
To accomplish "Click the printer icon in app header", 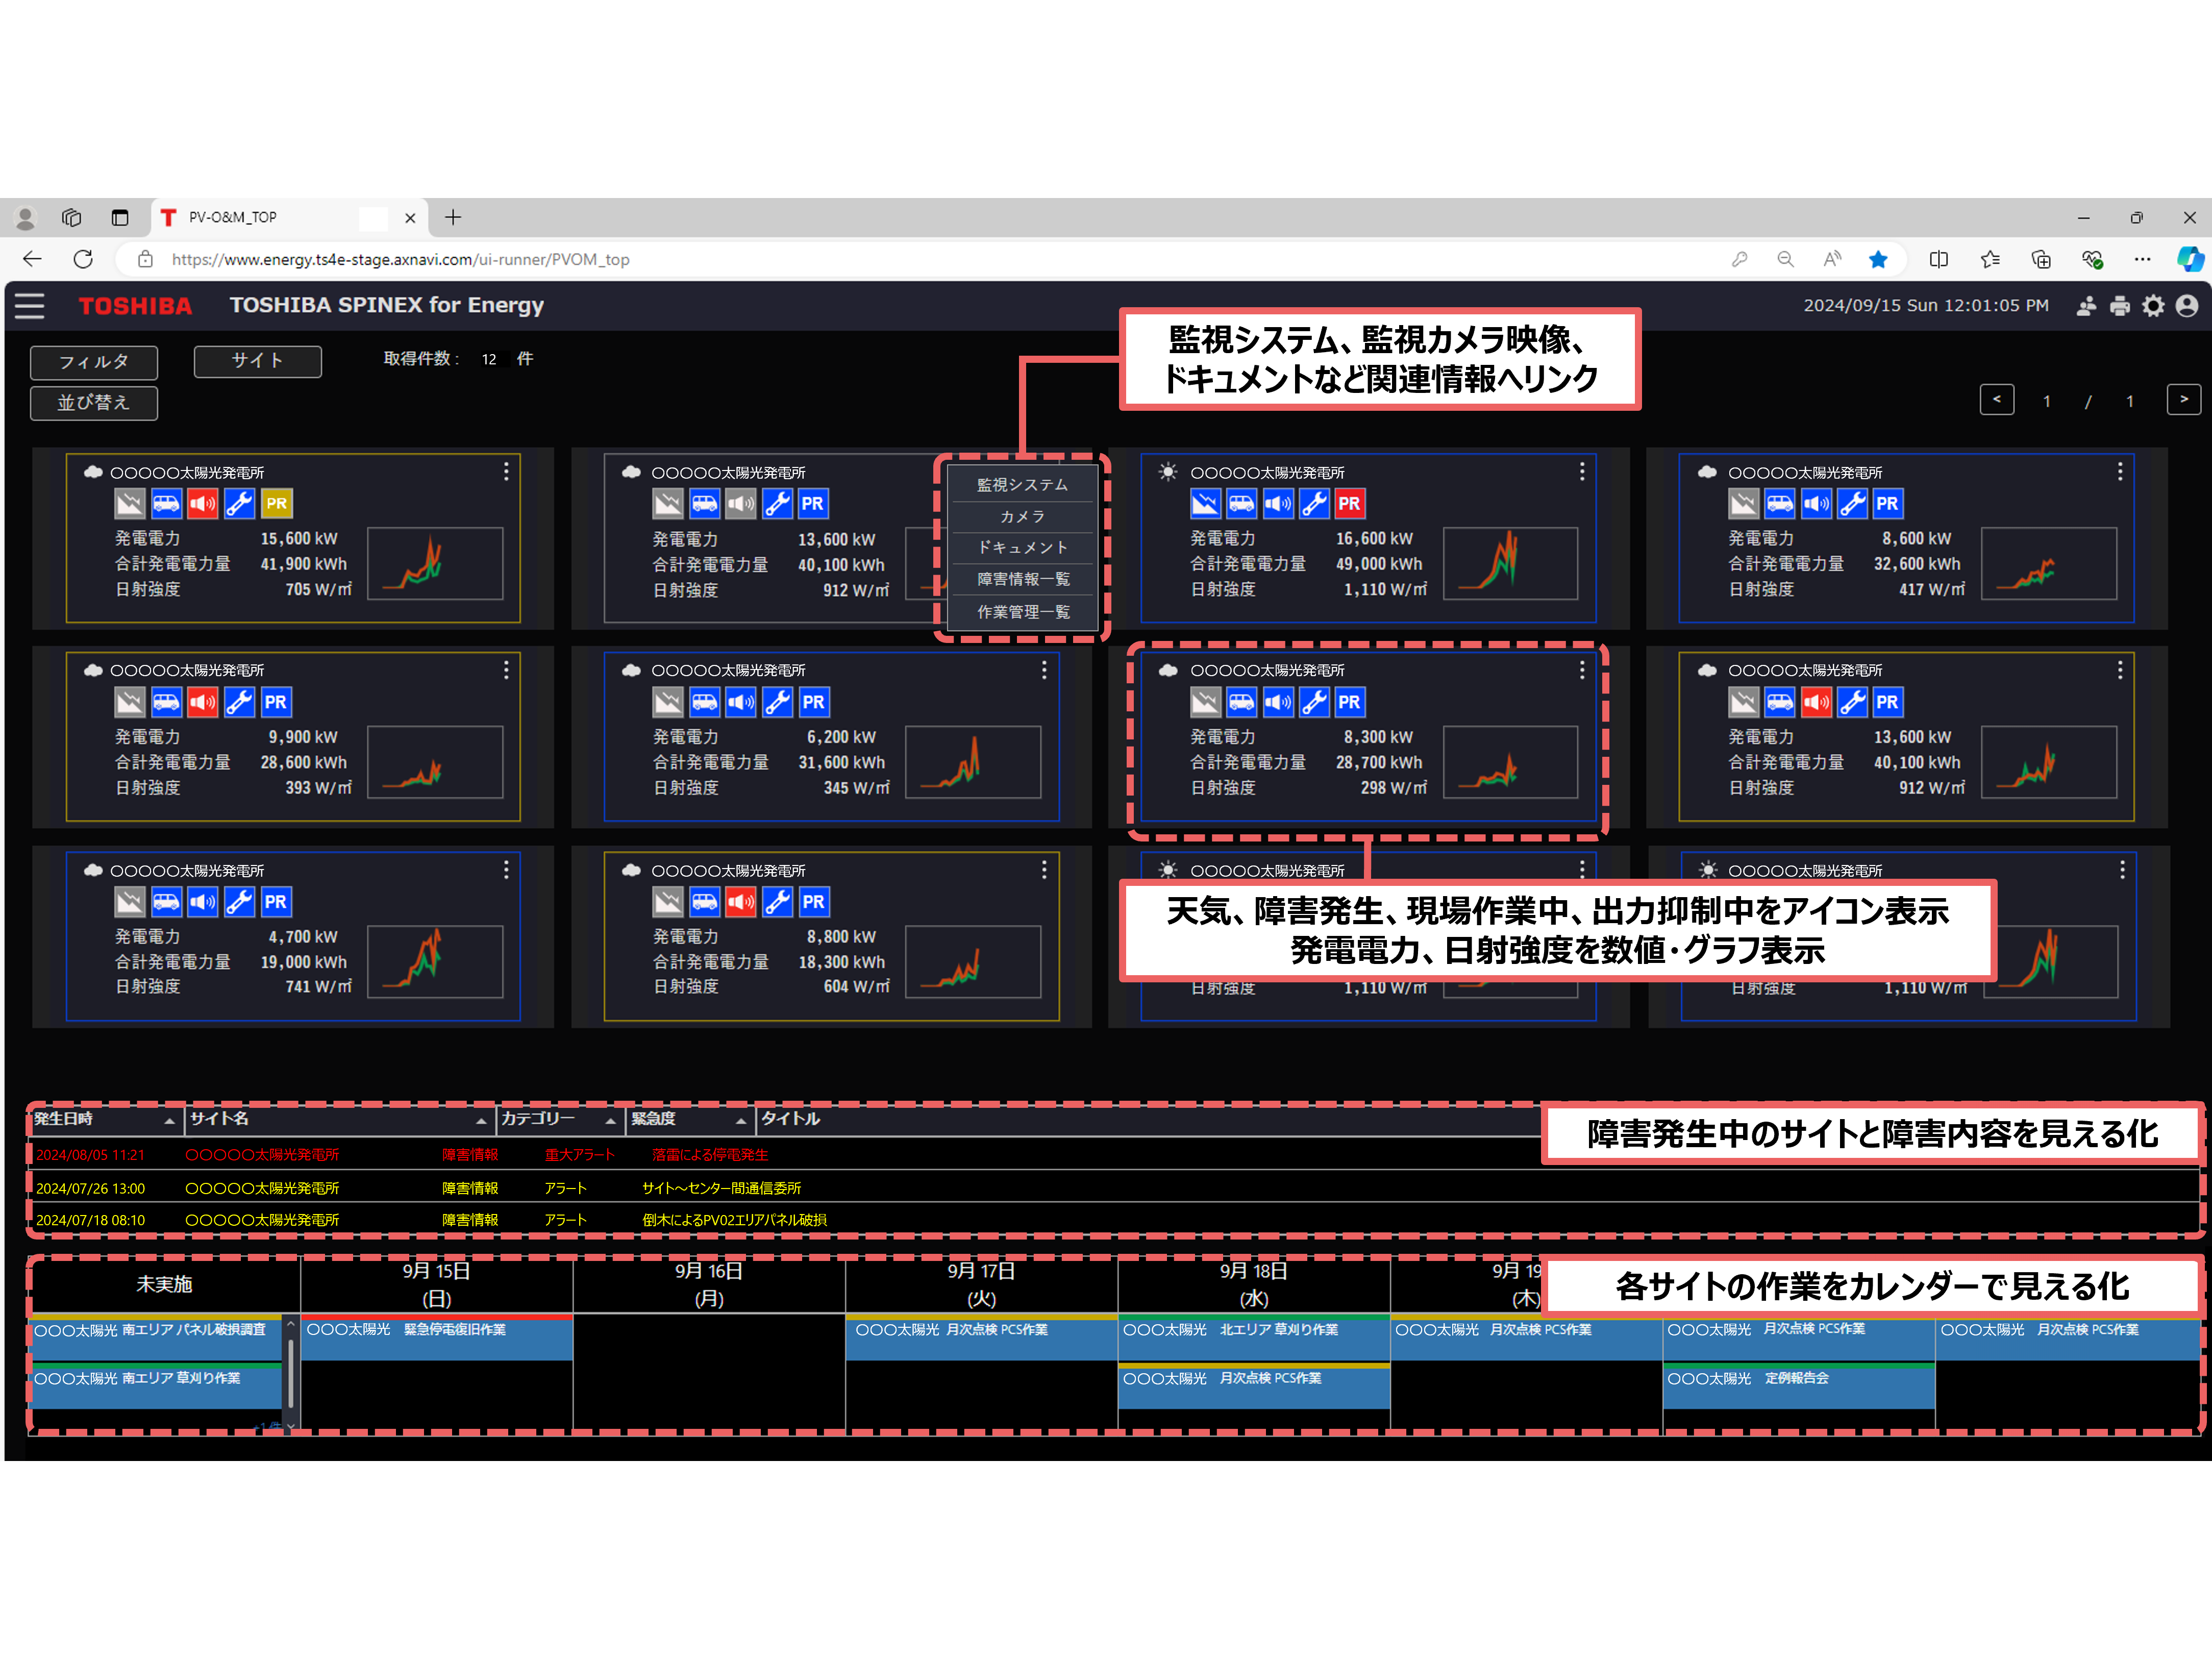I will click(x=2119, y=306).
